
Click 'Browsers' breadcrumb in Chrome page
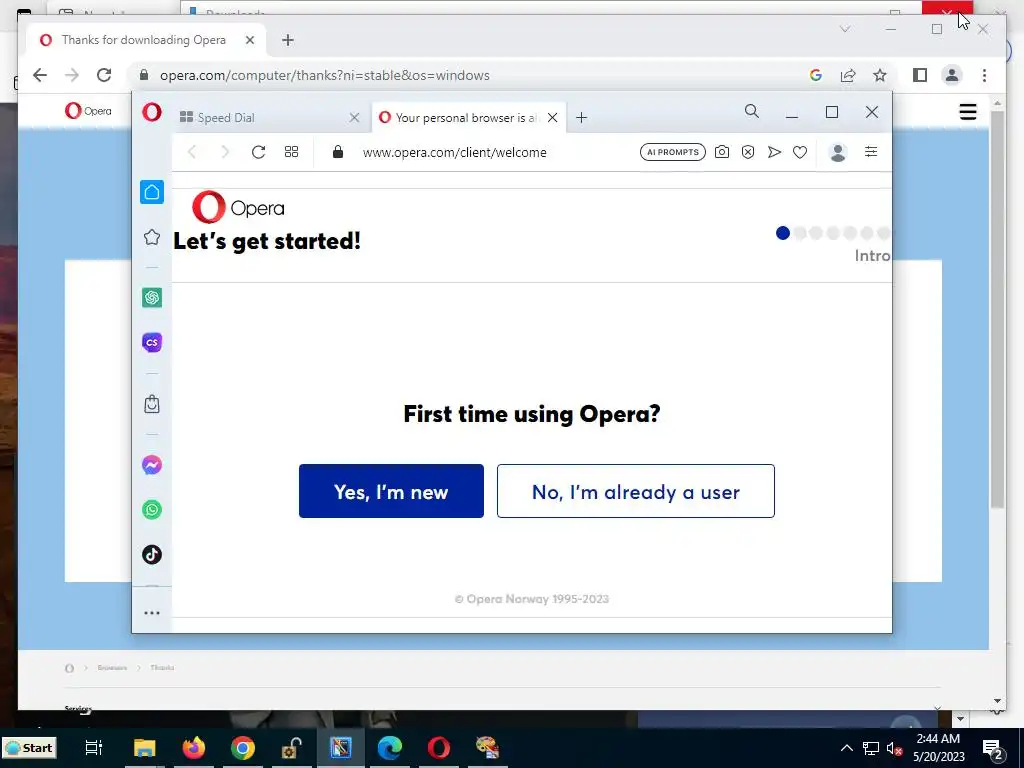click(112, 667)
